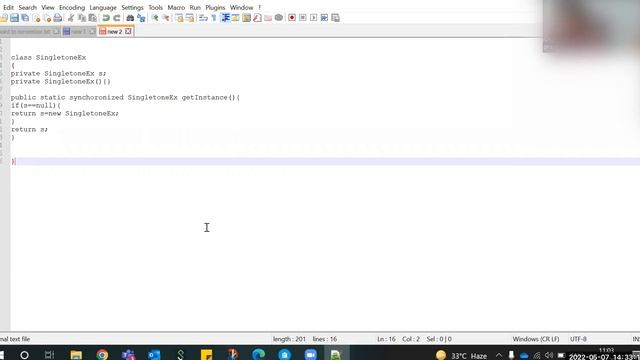This screenshot has height=360, width=640.
Task: Open the Window menu
Action: (241, 7)
